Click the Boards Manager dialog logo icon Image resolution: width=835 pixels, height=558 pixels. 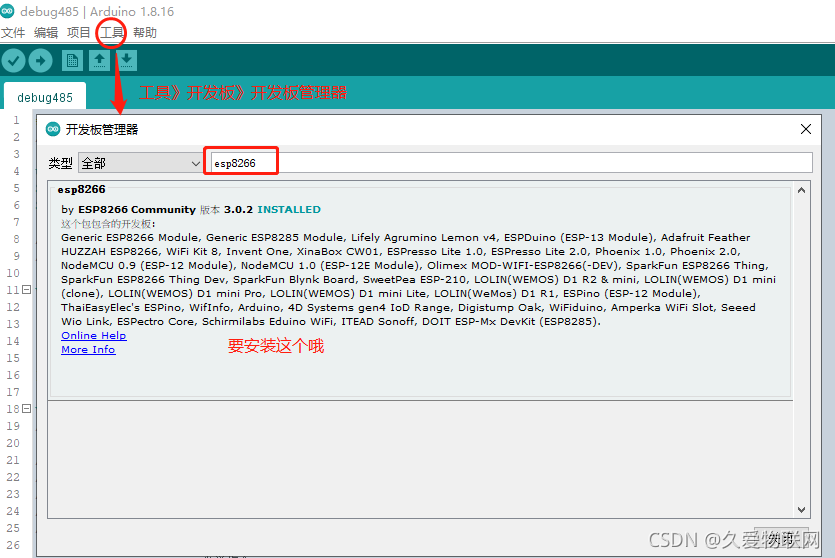(53, 129)
